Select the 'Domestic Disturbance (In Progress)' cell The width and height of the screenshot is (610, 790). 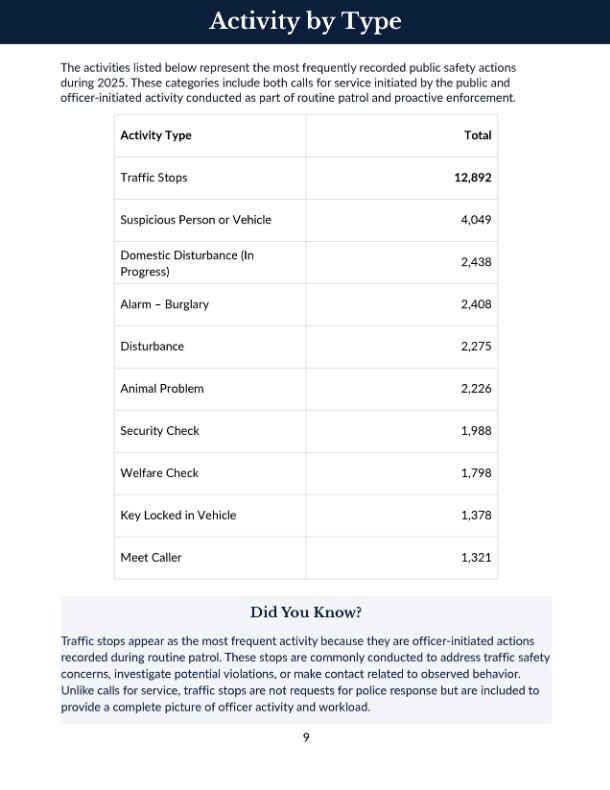coord(187,263)
